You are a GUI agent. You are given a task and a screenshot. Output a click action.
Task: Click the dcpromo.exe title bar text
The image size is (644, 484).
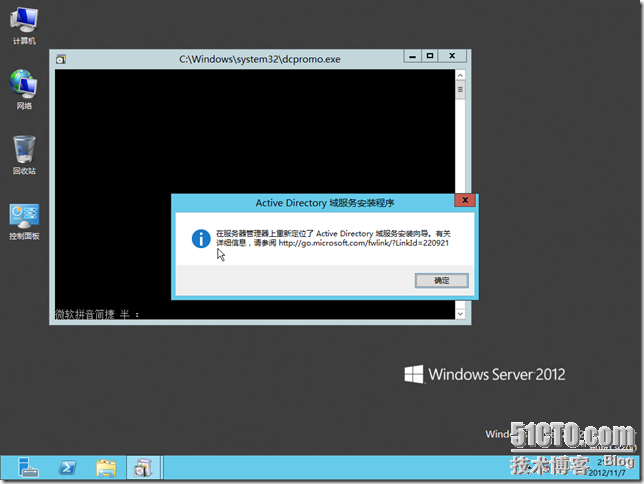click(x=260, y=59)
